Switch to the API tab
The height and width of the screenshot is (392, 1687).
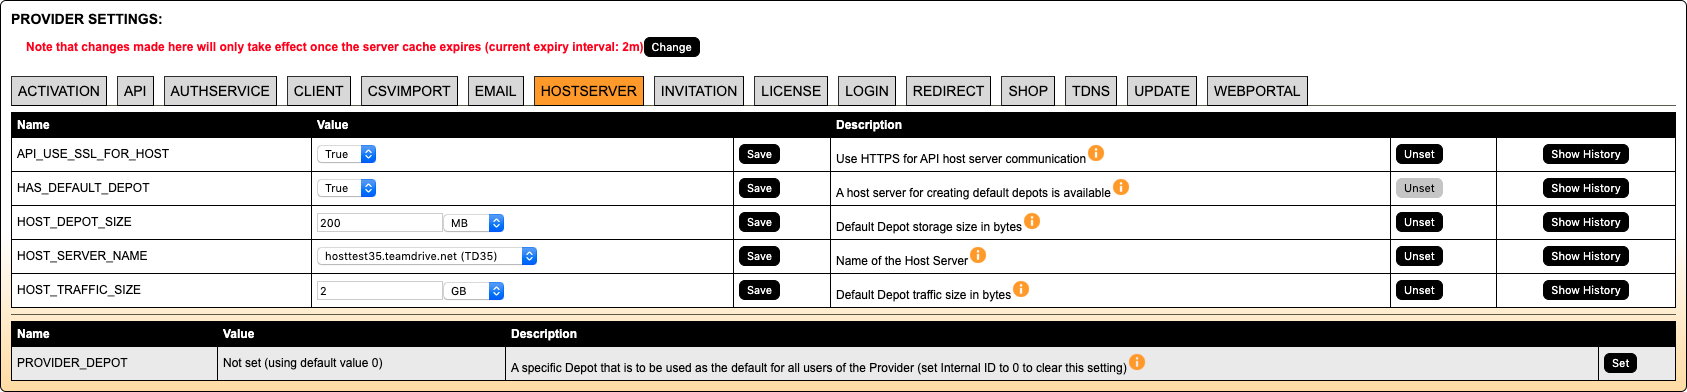[x=135, y=91]
